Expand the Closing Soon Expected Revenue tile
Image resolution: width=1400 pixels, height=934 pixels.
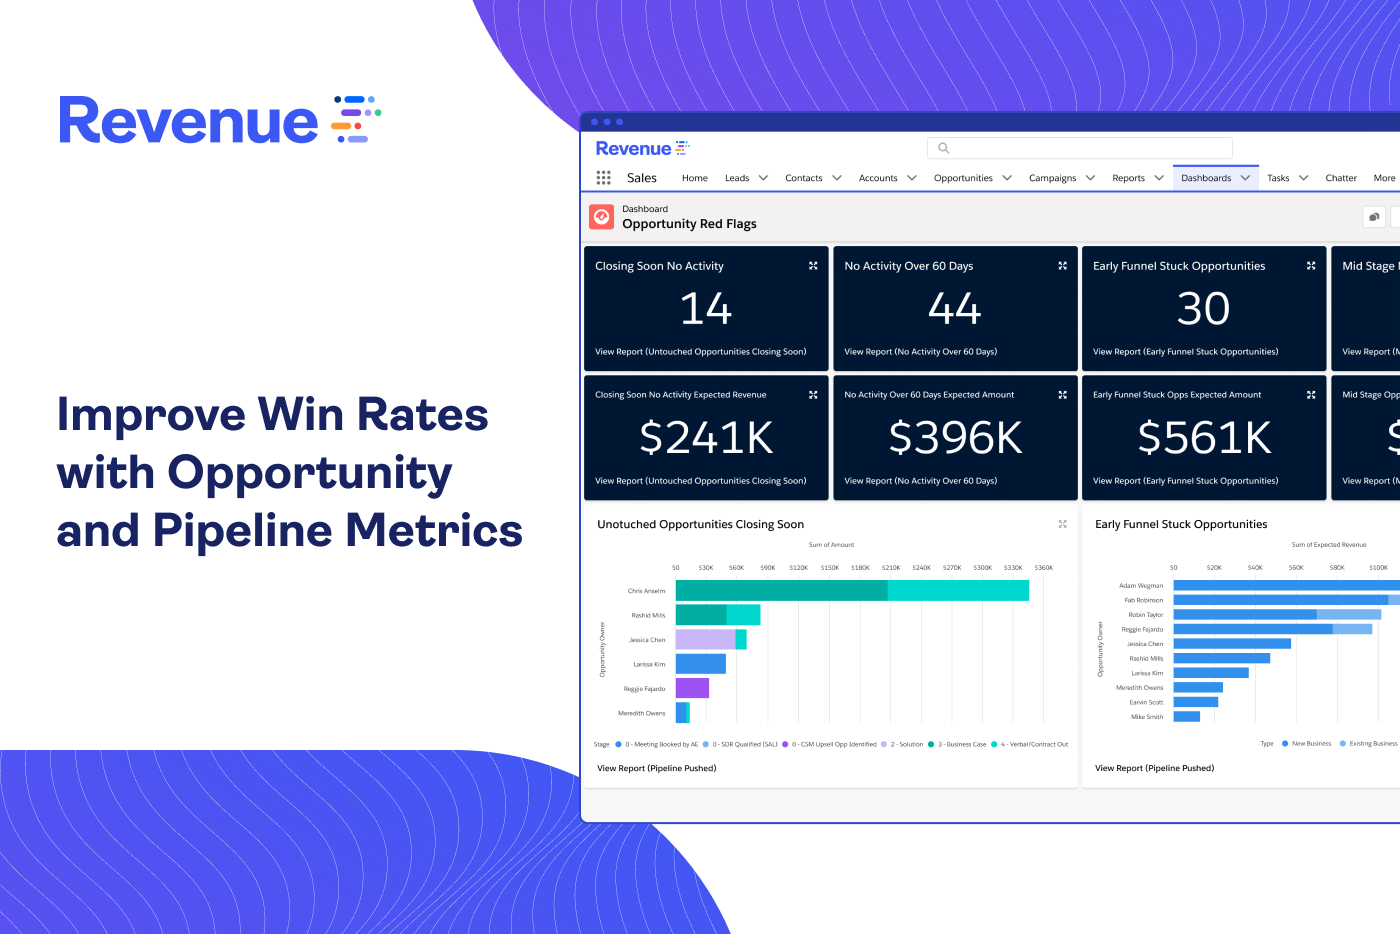(x=812, y=394)
